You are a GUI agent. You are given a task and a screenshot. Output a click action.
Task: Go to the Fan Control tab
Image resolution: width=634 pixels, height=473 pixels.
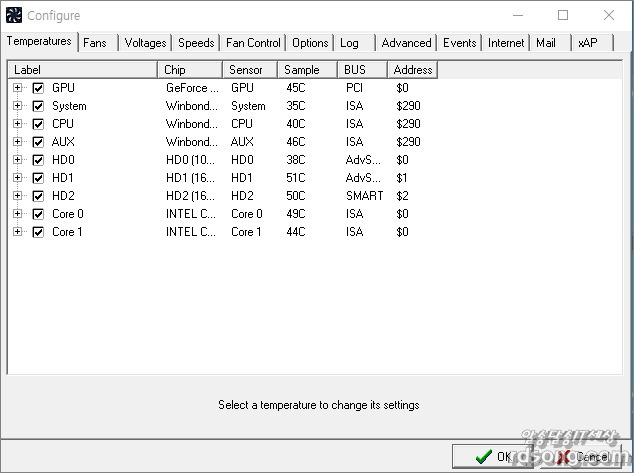pos(253,43)
